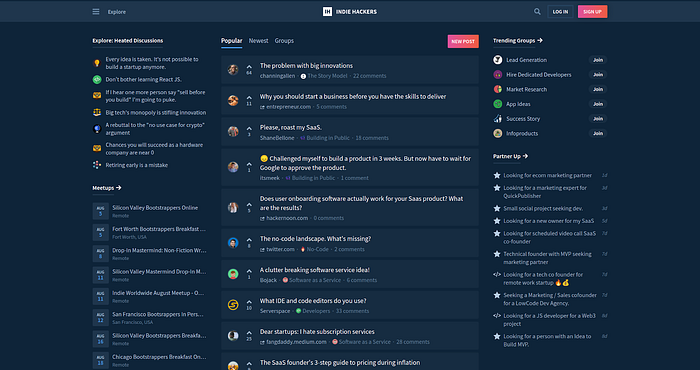The height and width of the screenshot is (370, 700).
Task: Click Serverspace yellow avatar icon
Action: point(233,305)
